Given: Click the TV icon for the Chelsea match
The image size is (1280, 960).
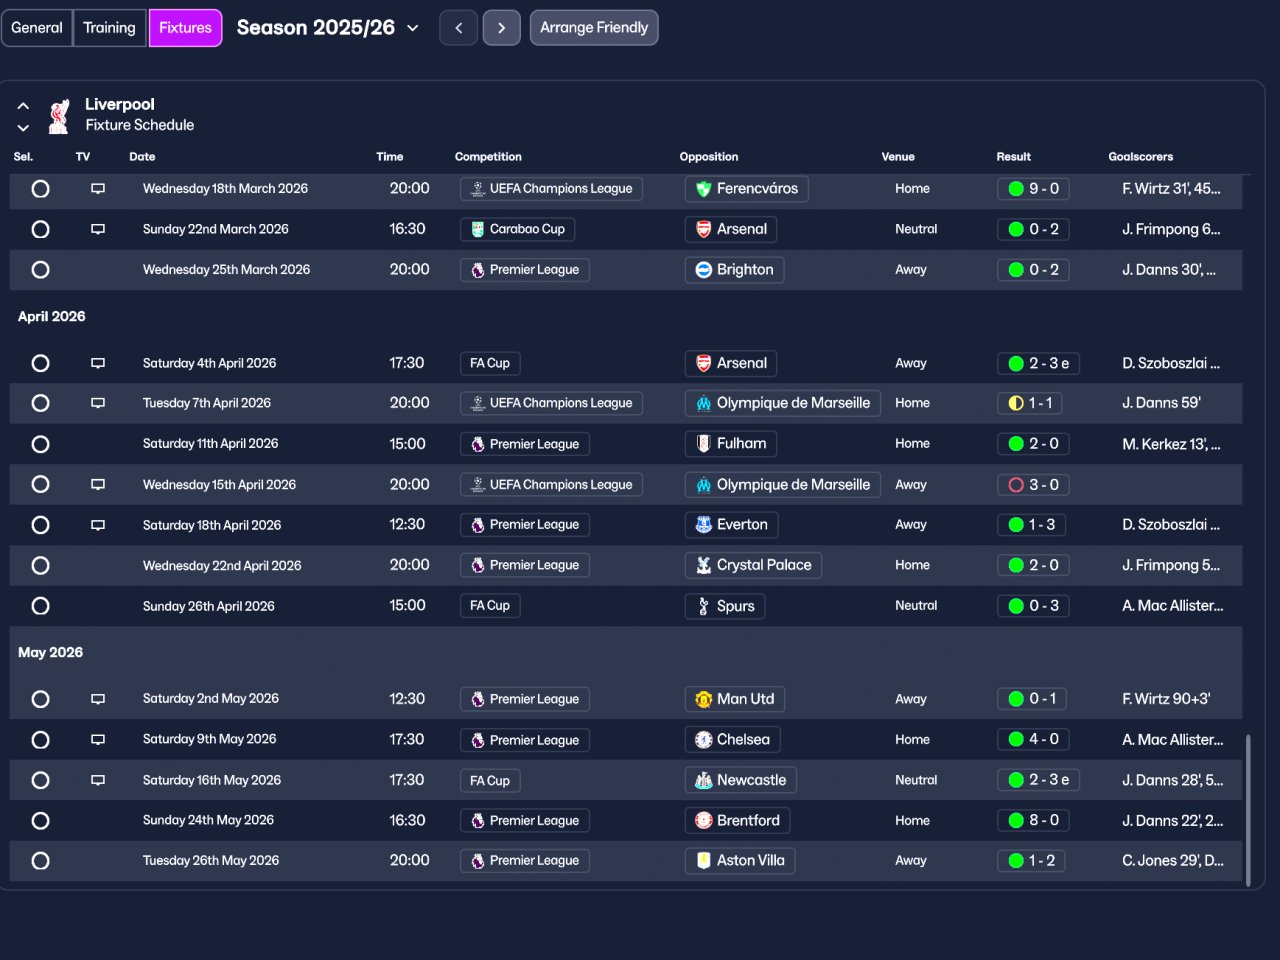Looking at the screenshot, I should (98, 740).
